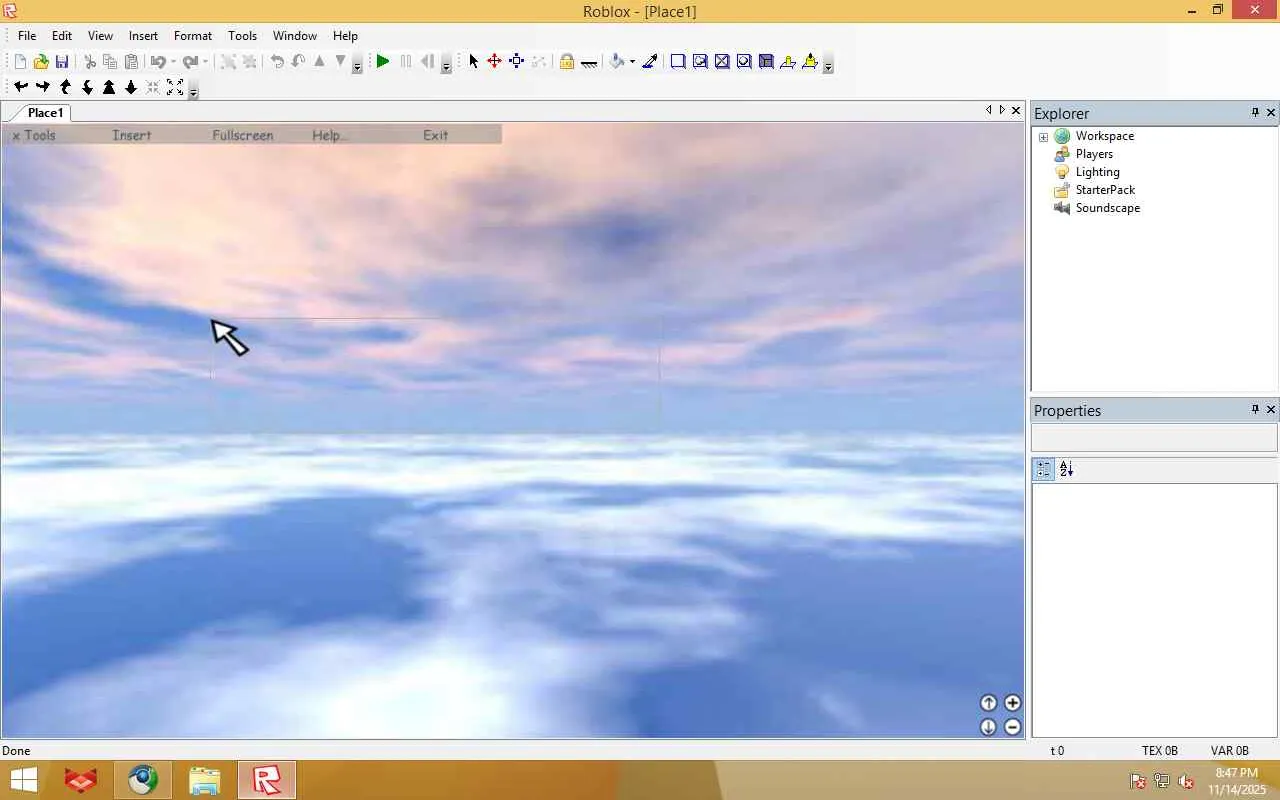The width and height of the screenshot is (1280, 800).
Task: Toggle the Anchor tool beside the padlock
Action: [589, 62]
